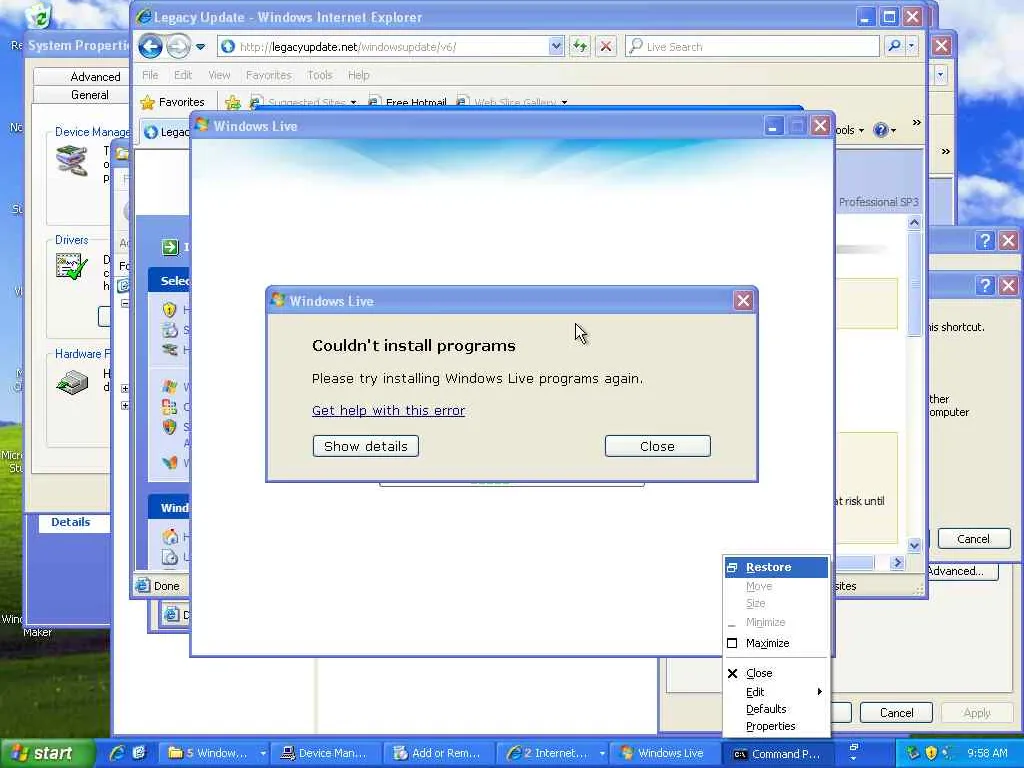Switch to Advanced tab in System Properties
The height and width of the screenshot is (768, 1024).
(95, 76)
